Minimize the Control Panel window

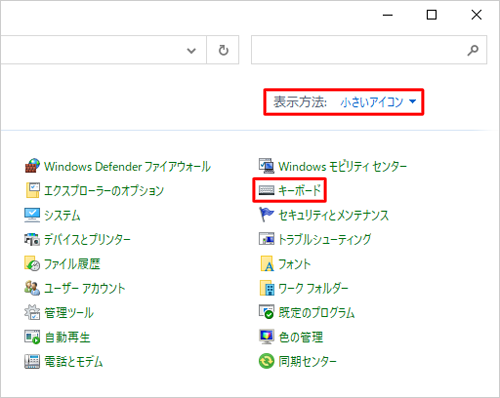point(388,15)
